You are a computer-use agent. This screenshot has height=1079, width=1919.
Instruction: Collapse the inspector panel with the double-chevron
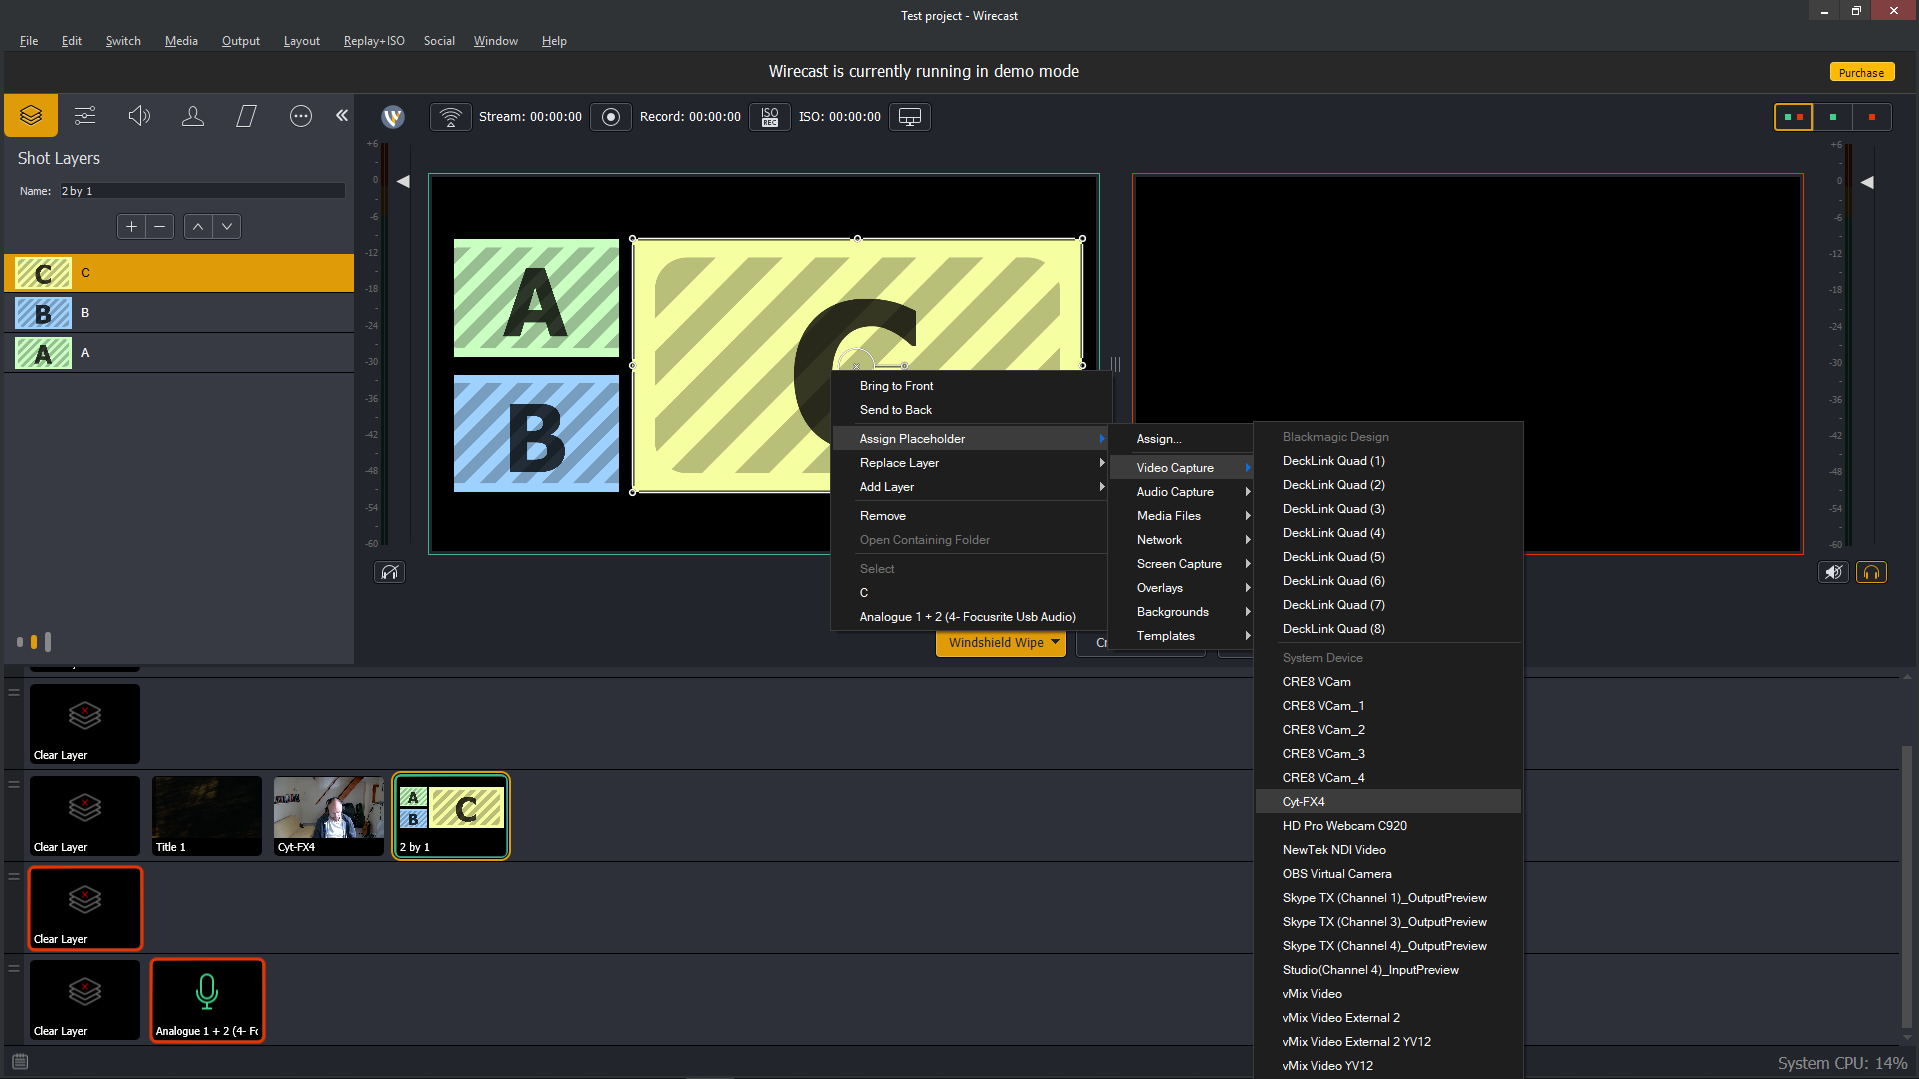pyautogui.click(x=342, y=115)
